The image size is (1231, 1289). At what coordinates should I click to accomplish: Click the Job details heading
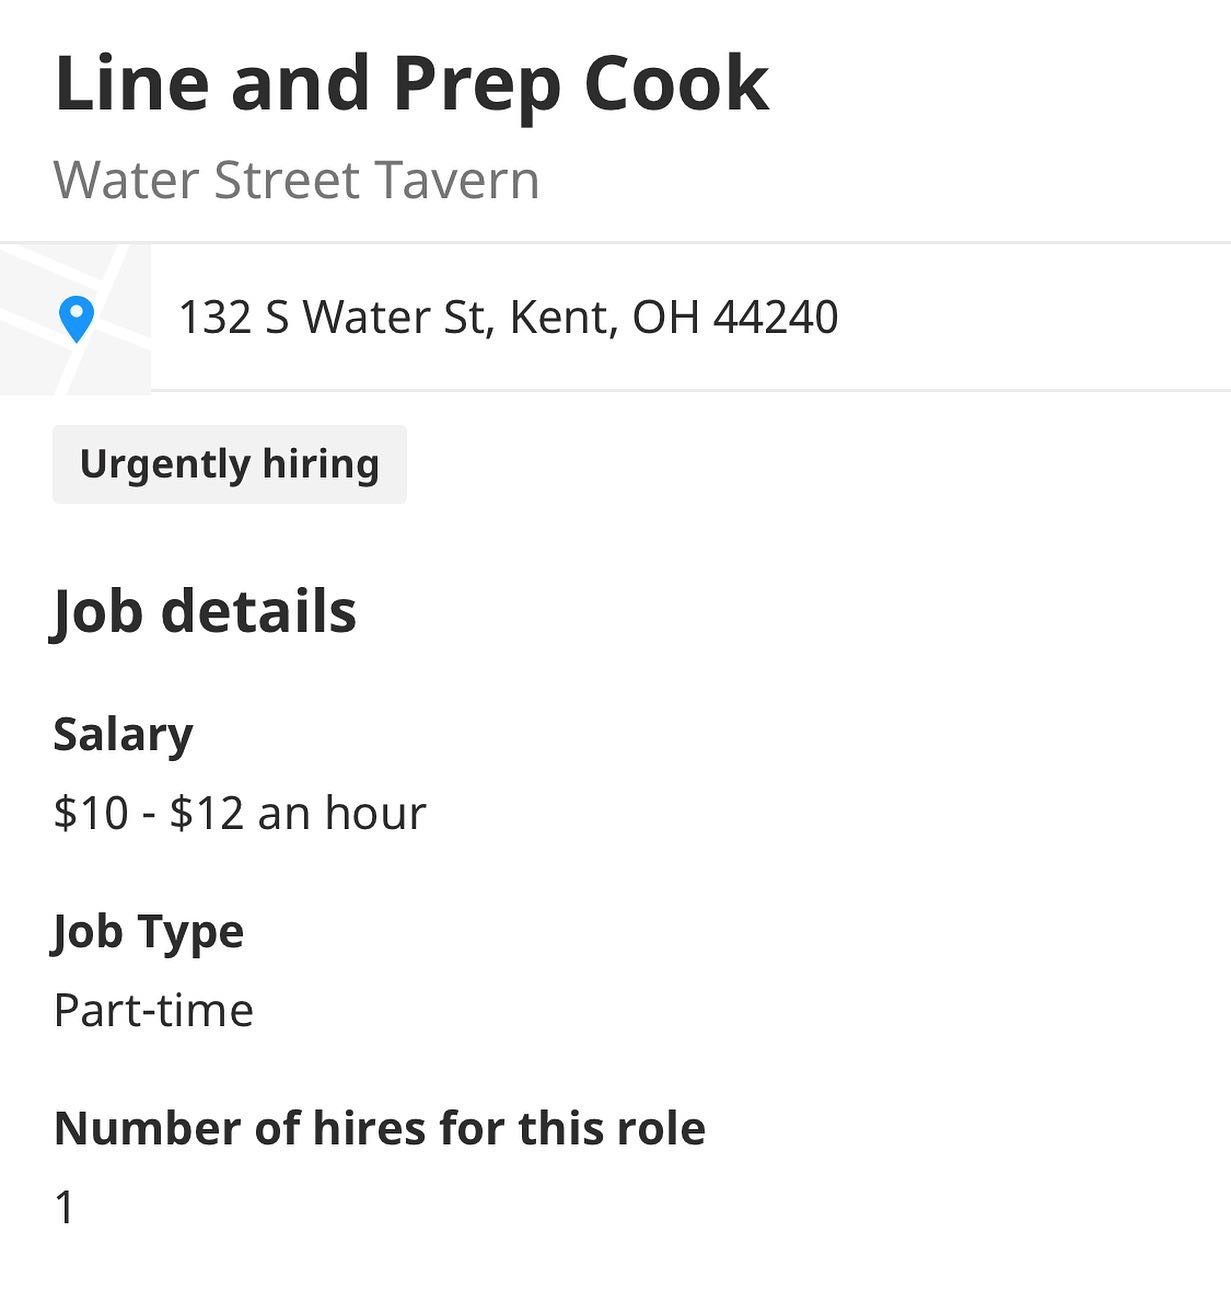click(x=205, y=612)
